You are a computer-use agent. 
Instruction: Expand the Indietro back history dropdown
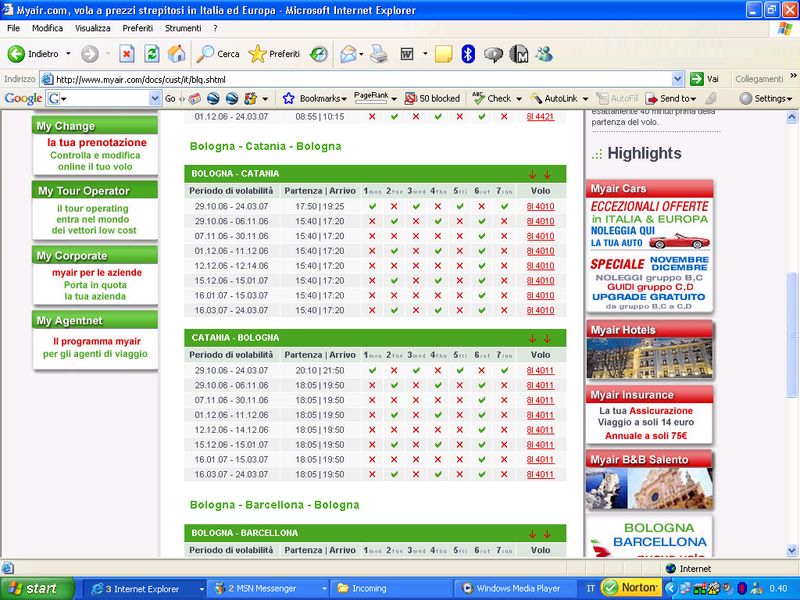click(x=68, y=54)
